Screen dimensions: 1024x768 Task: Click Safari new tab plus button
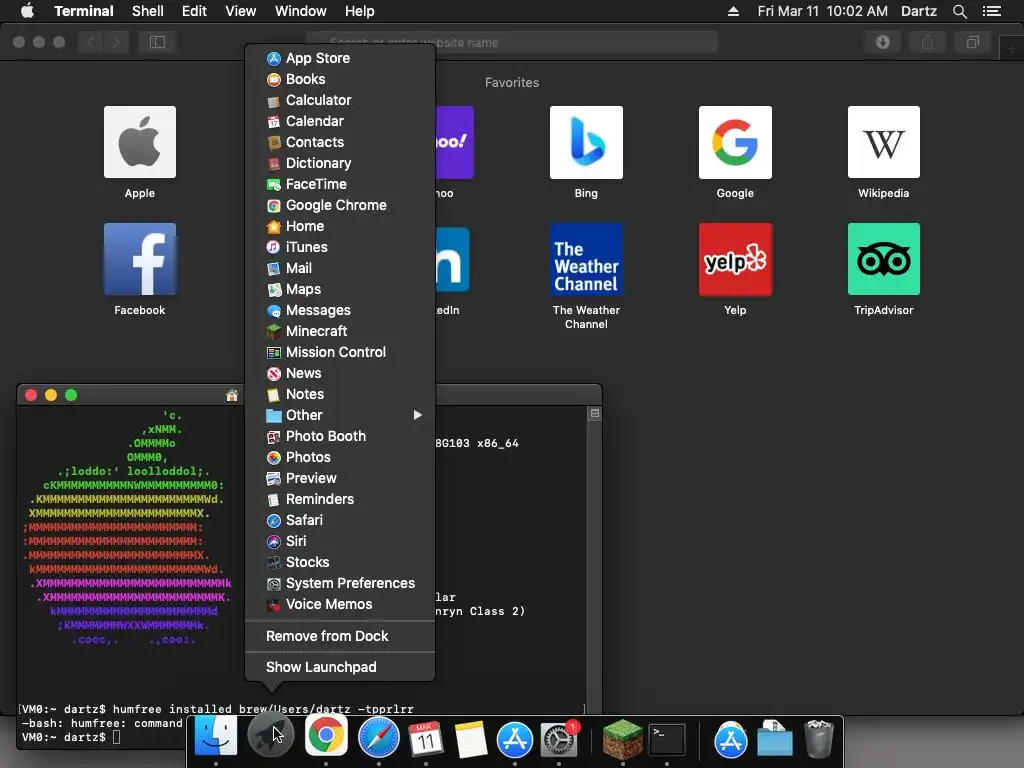pyautogui.click(x=1012, y=50)
